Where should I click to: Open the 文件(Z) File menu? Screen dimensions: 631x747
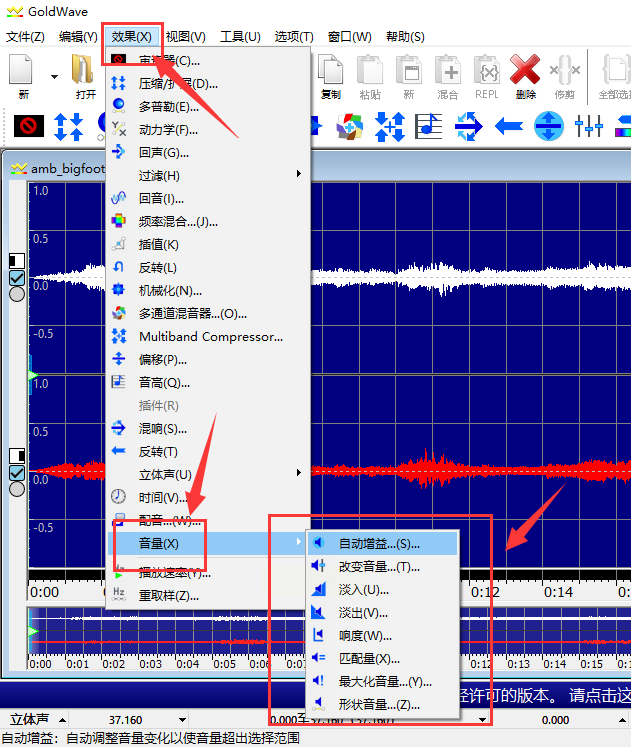(25, 37)
